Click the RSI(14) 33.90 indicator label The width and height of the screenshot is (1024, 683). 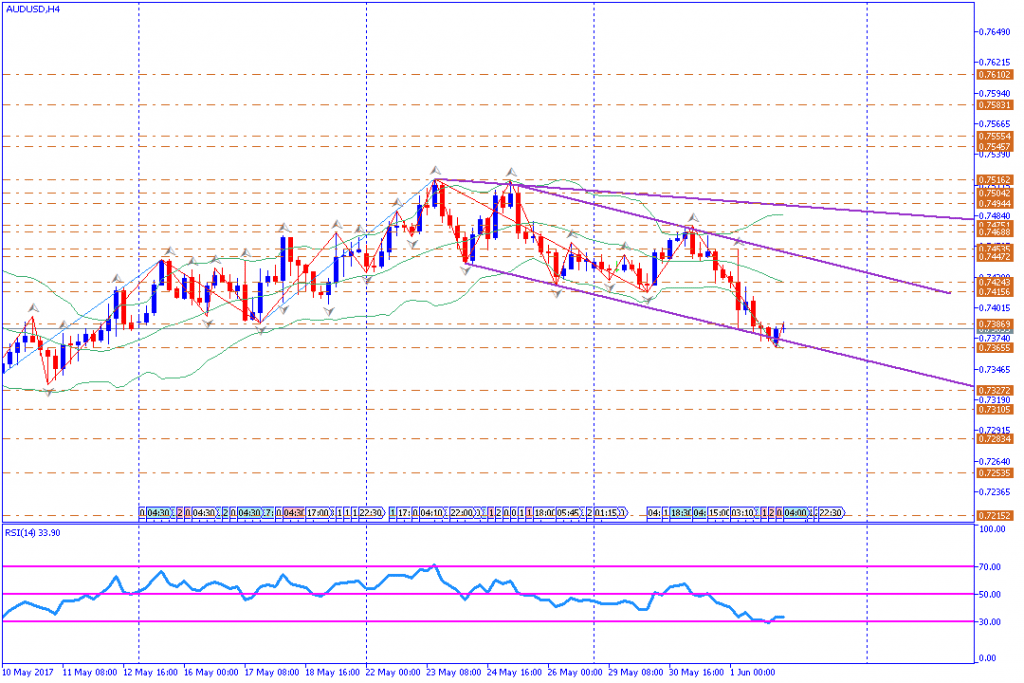[x=33, y=533]
